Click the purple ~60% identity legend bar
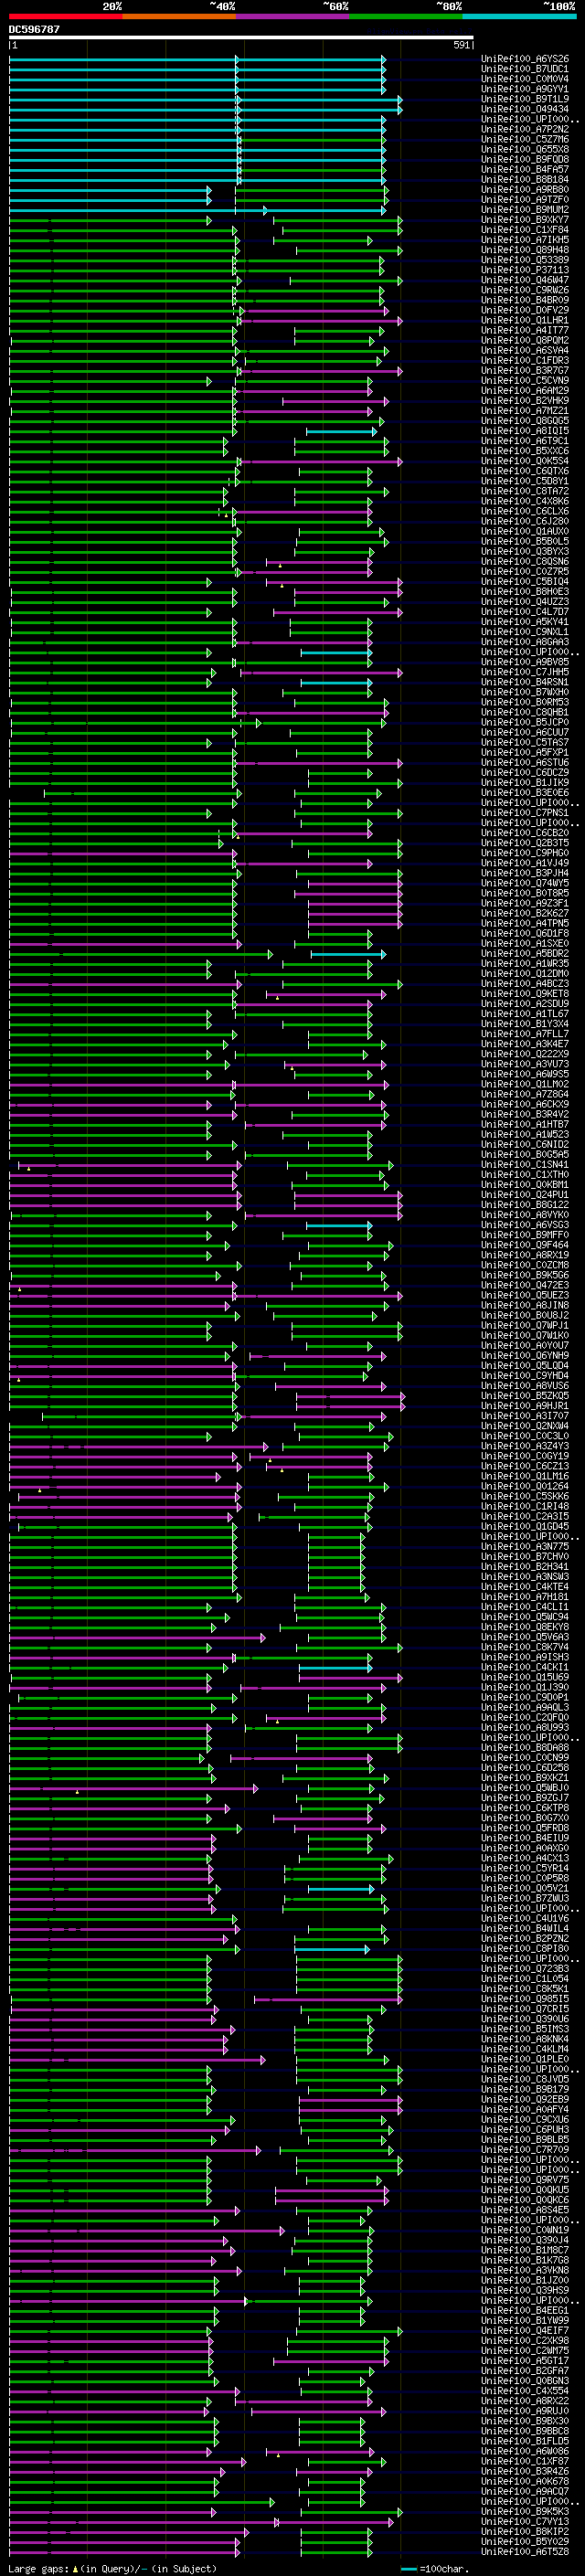The image size is (585, 2576). [293, 16]
